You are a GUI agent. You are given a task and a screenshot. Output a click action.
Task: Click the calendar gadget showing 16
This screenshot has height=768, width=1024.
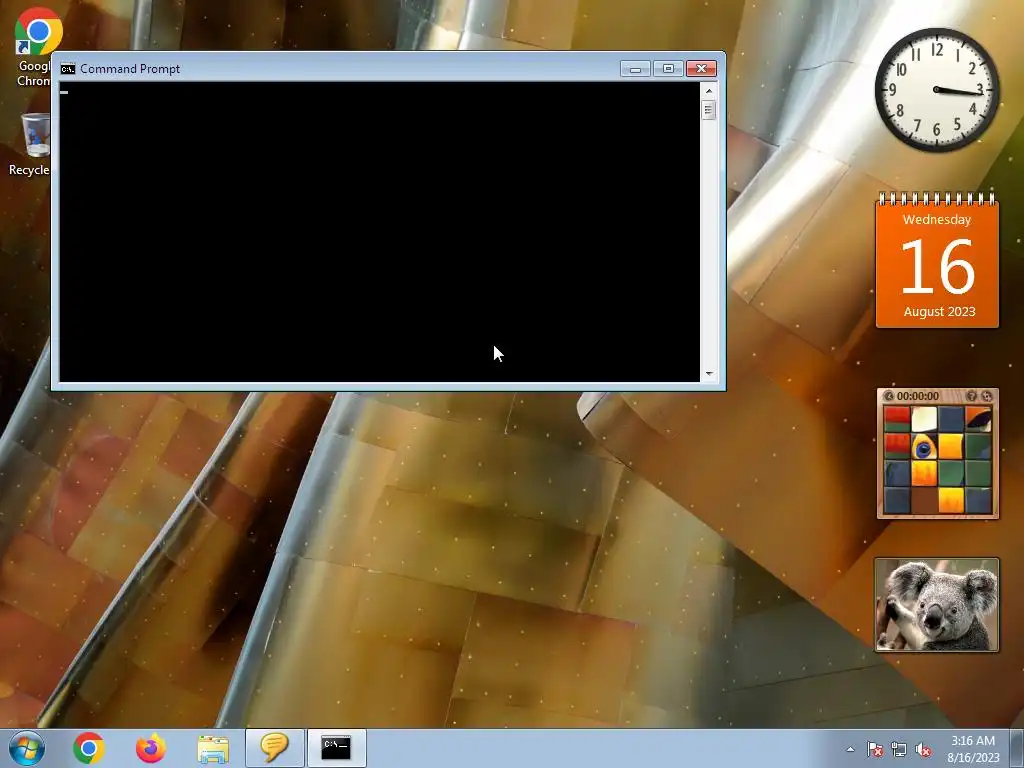pyautogui.click(x=937, y=260)
